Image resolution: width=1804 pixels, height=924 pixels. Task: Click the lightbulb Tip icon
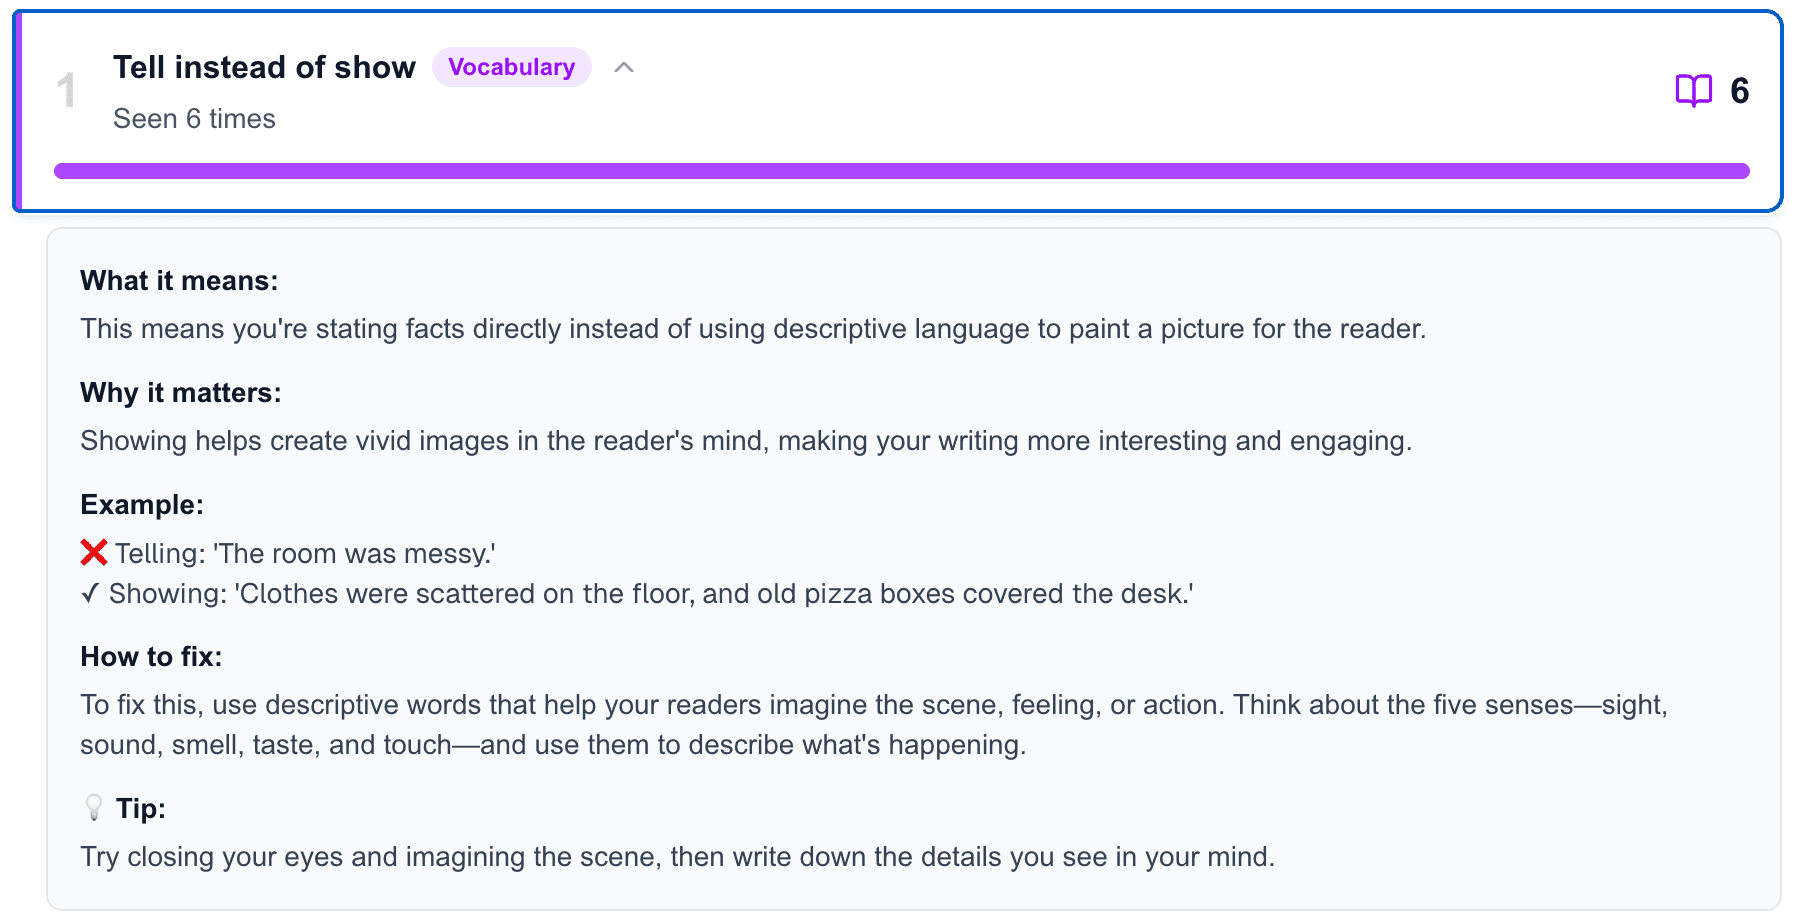click(94, 808)
